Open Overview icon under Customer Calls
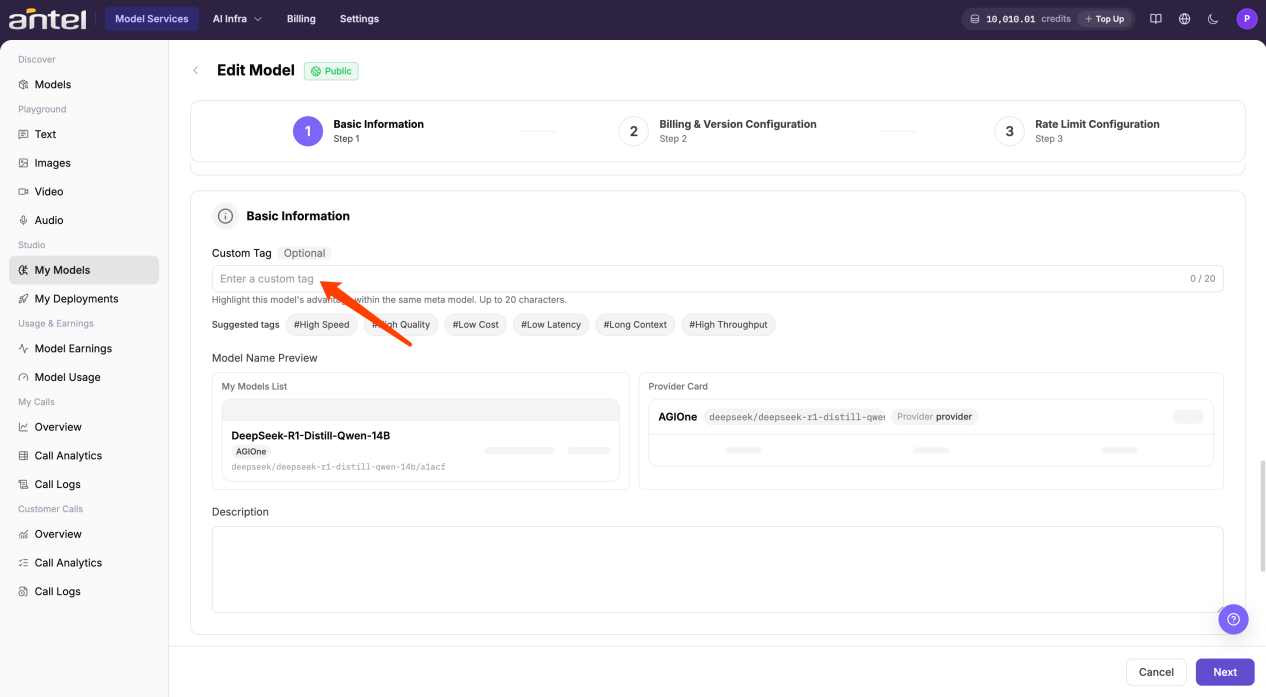This screenshot has width=1266, height=697. pos(24,534)
